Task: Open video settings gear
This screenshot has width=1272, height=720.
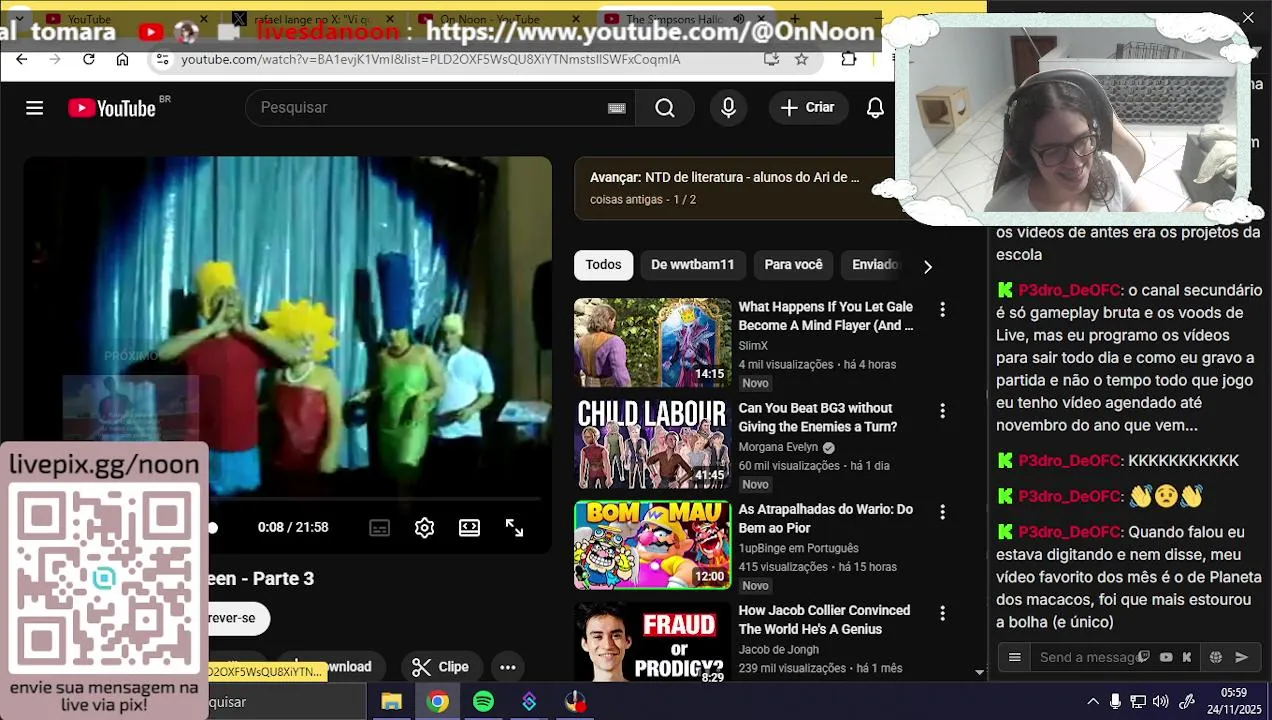Action: (x=424, y=528)
